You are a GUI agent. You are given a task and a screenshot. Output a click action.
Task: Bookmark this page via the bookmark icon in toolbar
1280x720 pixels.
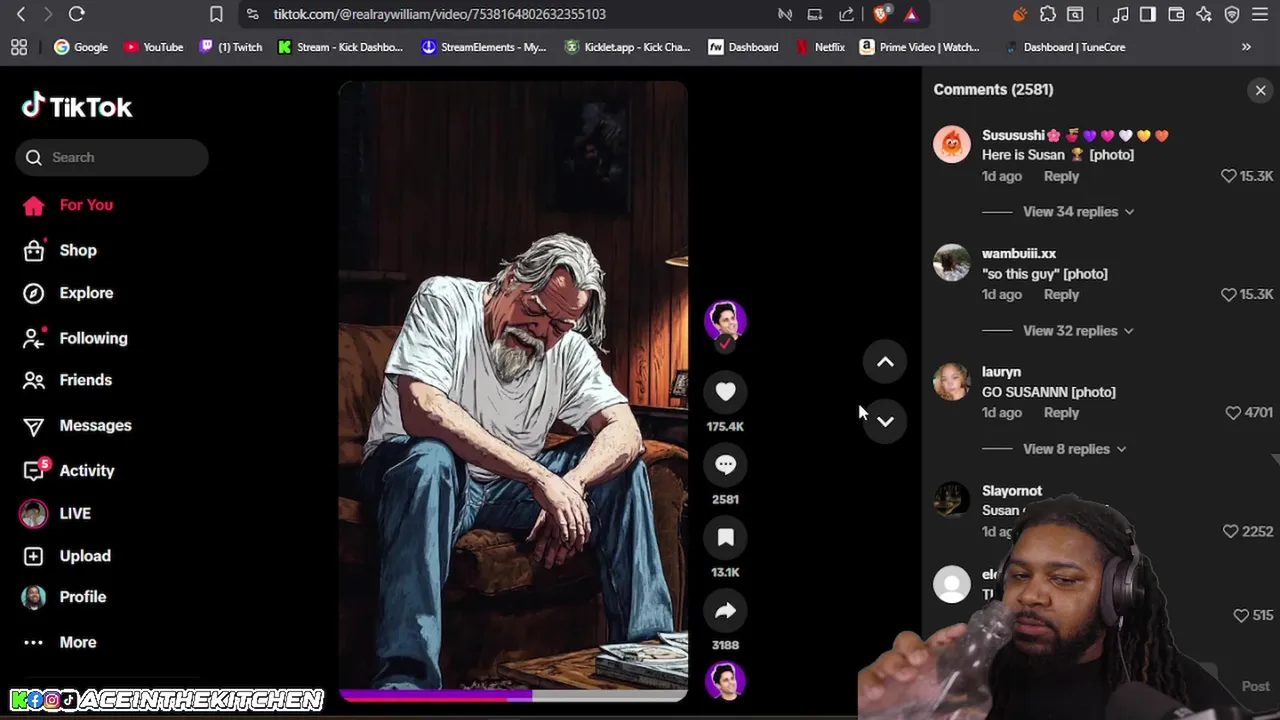(216, 14)
